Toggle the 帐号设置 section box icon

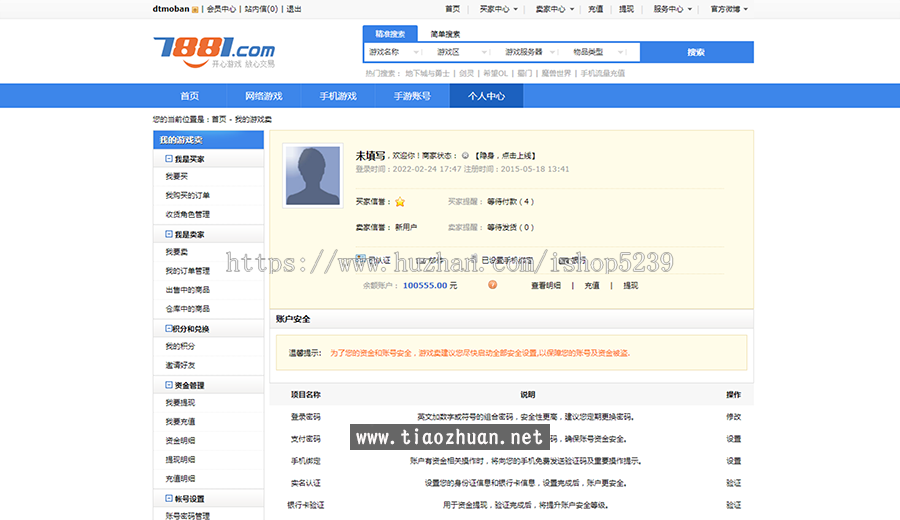click(x=169, y=498)
